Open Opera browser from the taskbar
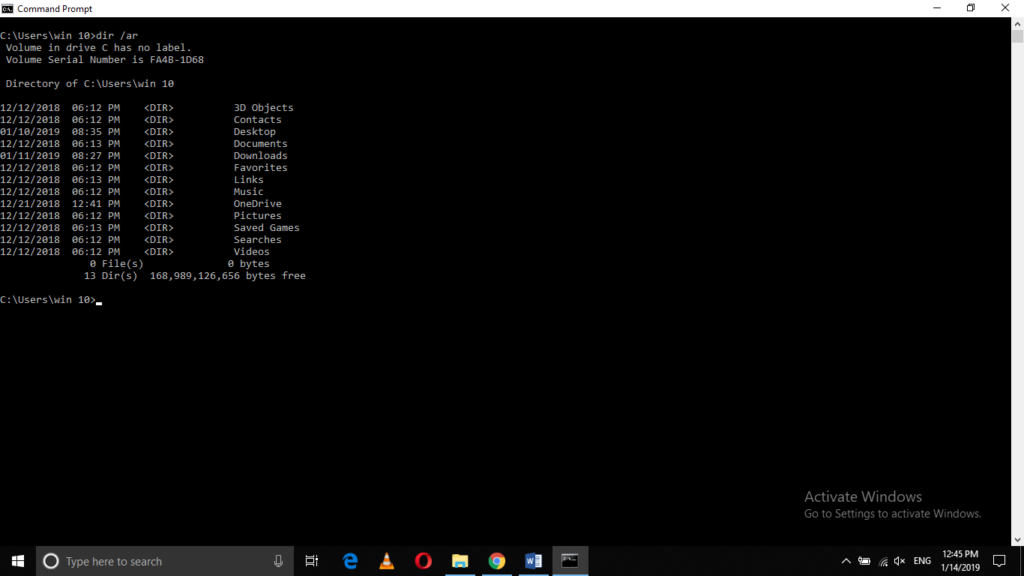Image resolution: width=1024 pixels, height=576 pixels. tap(423, 561)
